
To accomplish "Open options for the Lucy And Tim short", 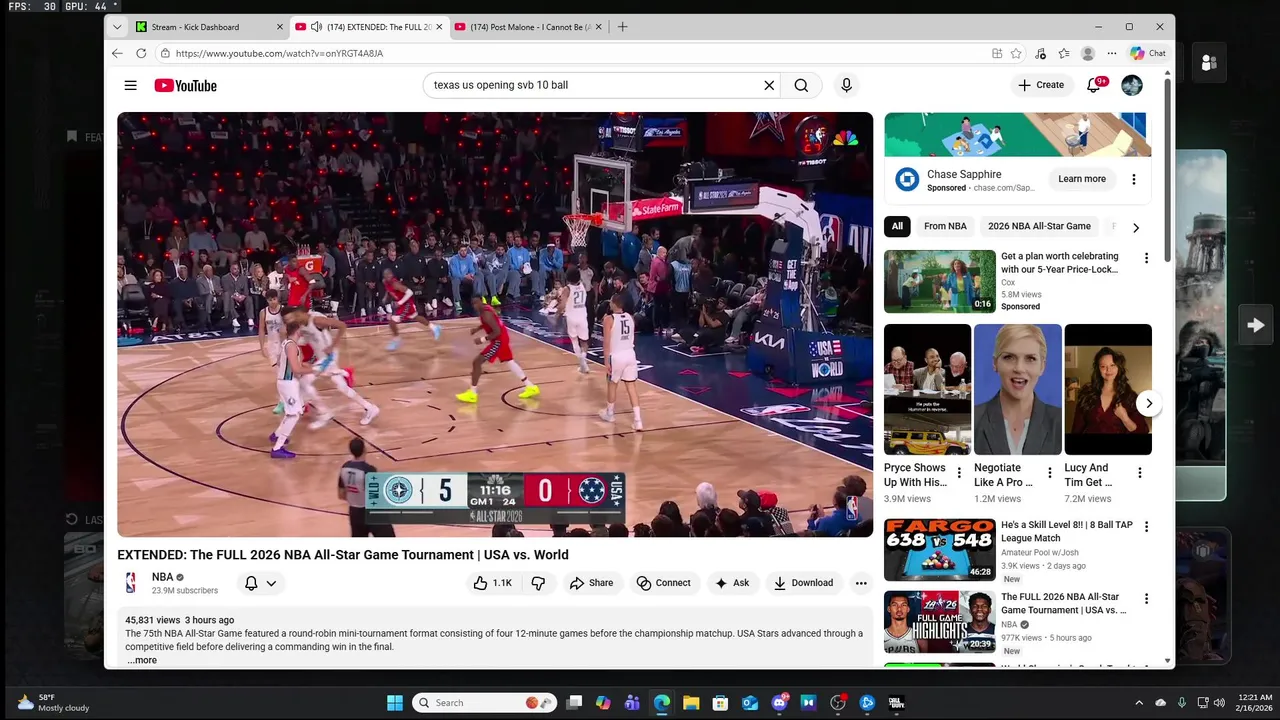I will pos(1139,473).
